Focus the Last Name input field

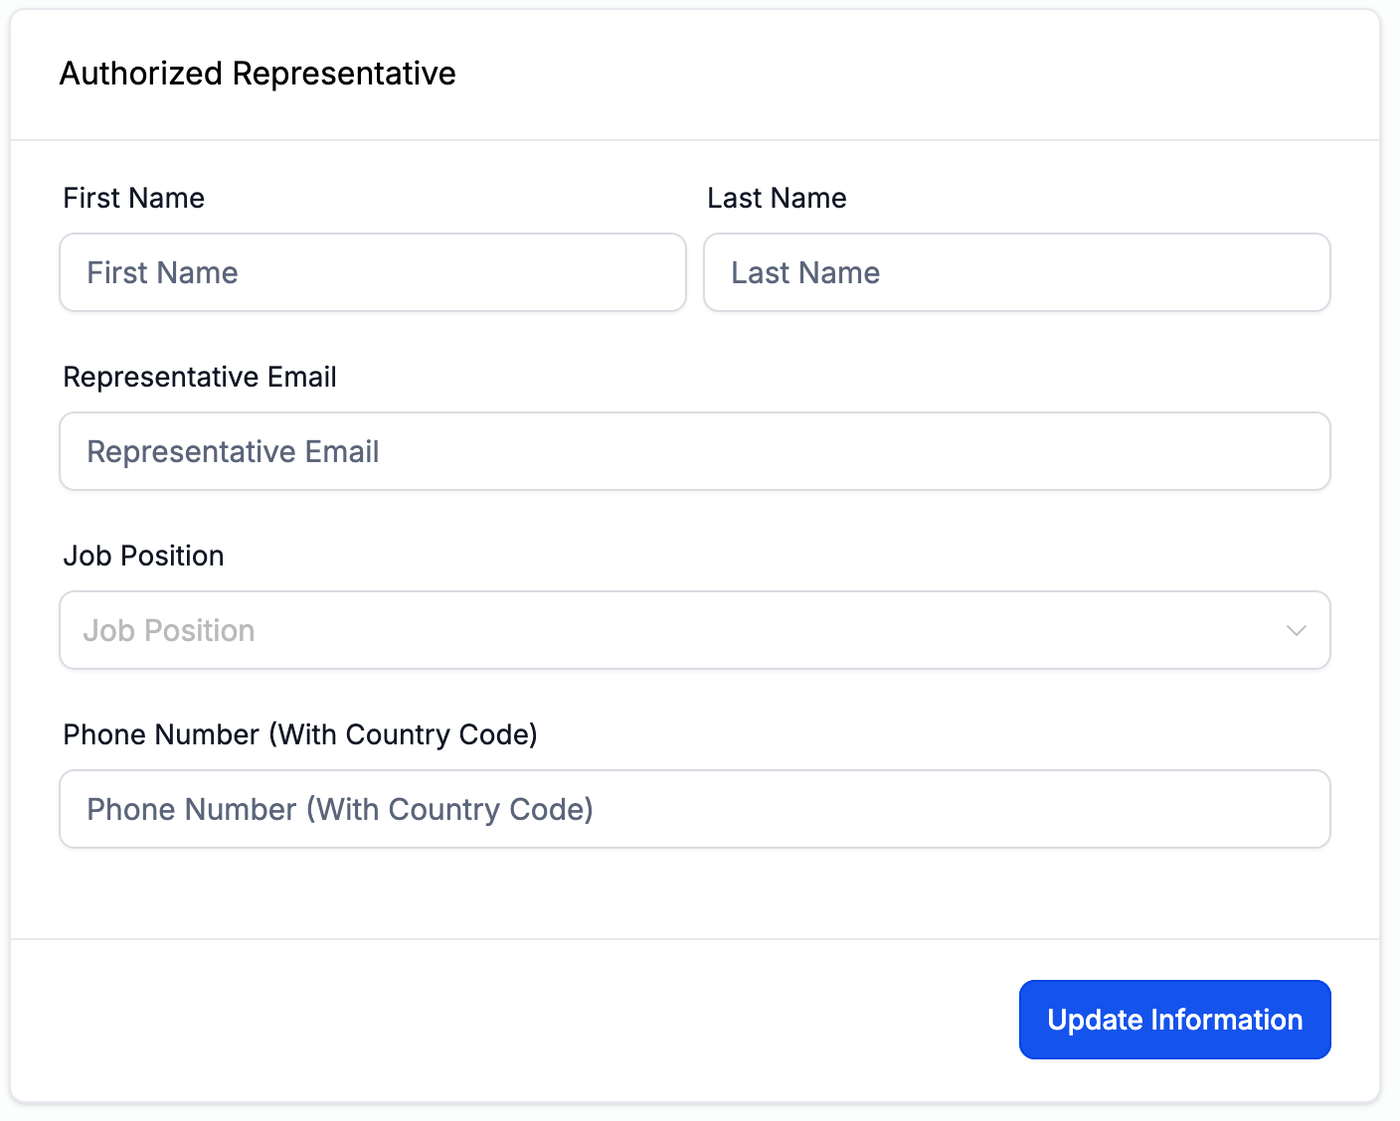click(x=1016, y=273)
